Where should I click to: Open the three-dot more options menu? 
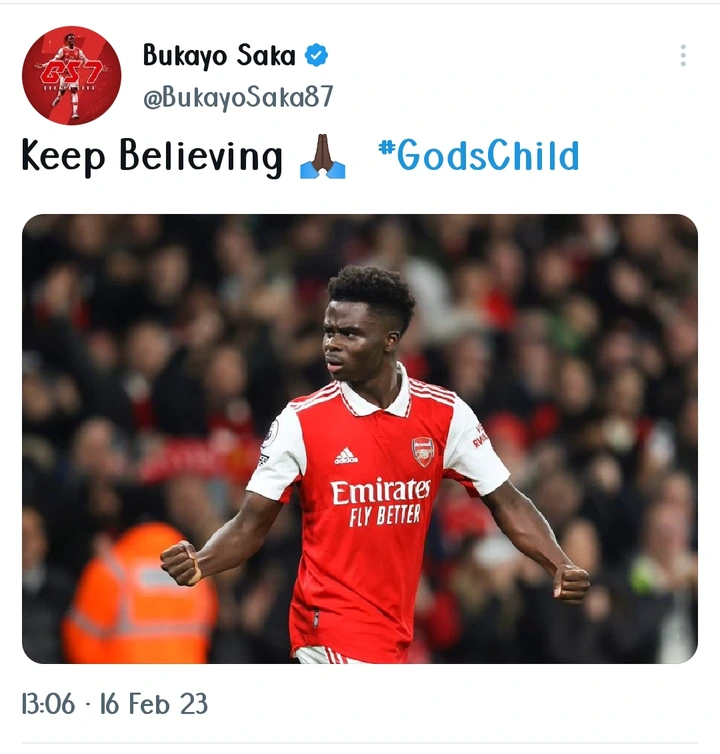(683, 55)
